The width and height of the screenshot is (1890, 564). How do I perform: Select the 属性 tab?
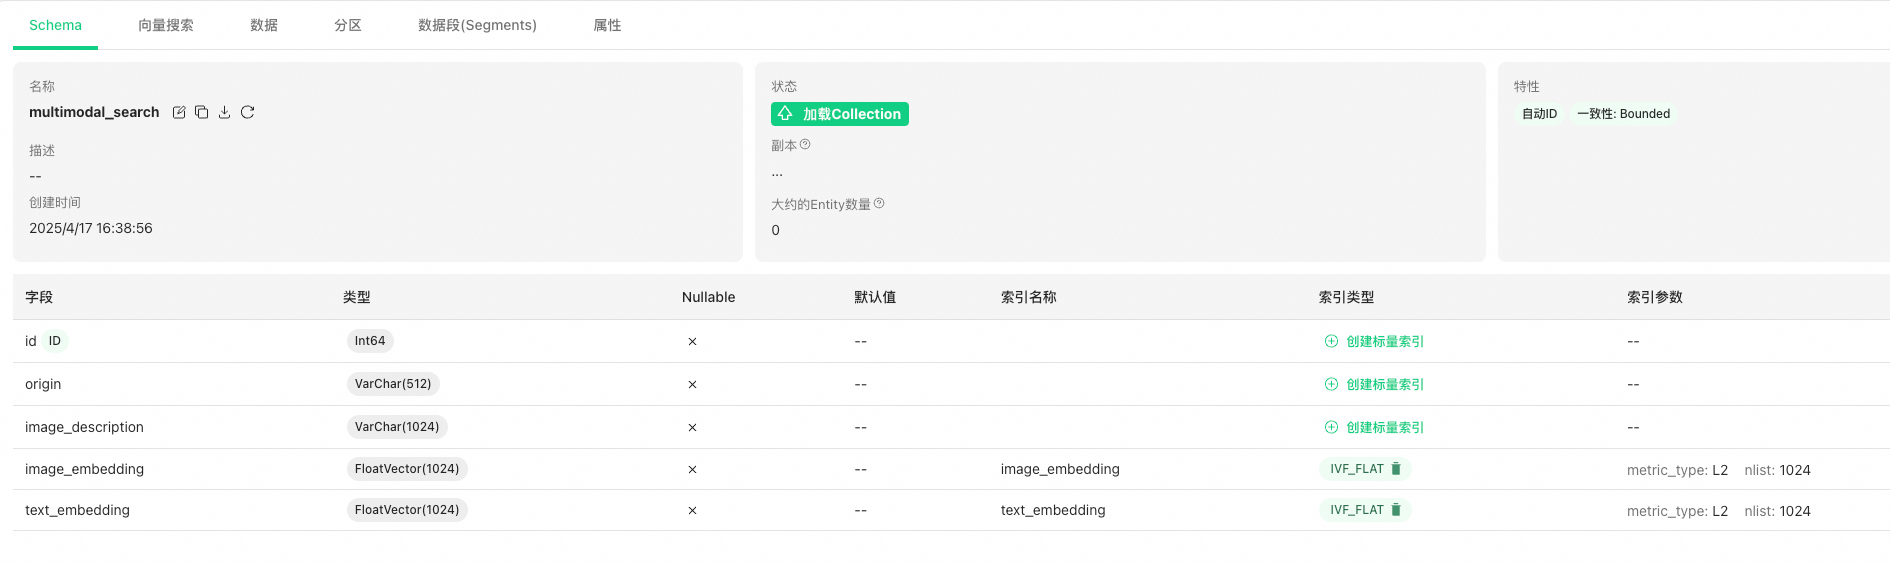[x=607, y=25]
